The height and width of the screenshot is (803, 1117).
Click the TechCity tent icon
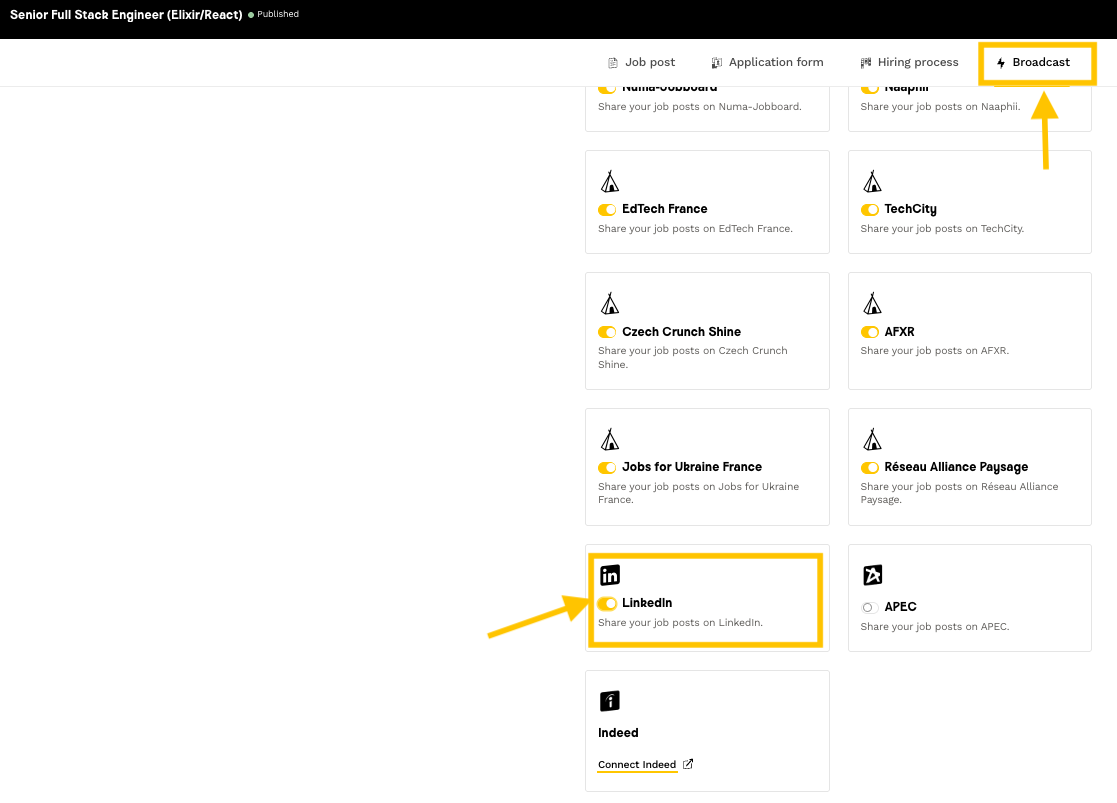click(x=872, y=181)
